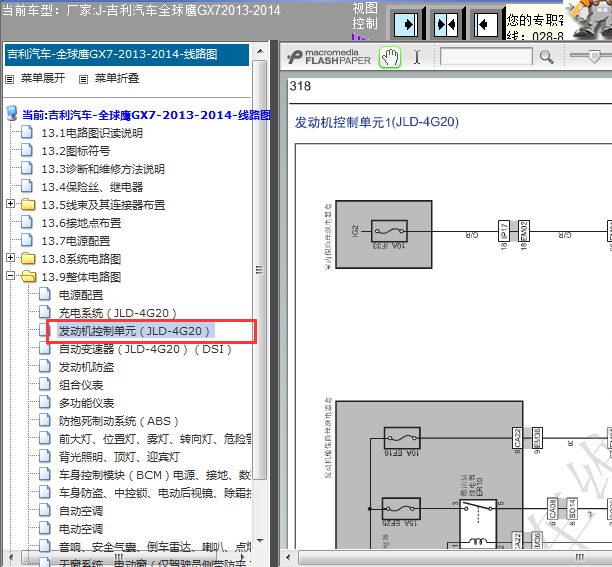The image size is (612, 567).
Task: Click page icon next to 自动空调
Action: (x=44, y=510)
